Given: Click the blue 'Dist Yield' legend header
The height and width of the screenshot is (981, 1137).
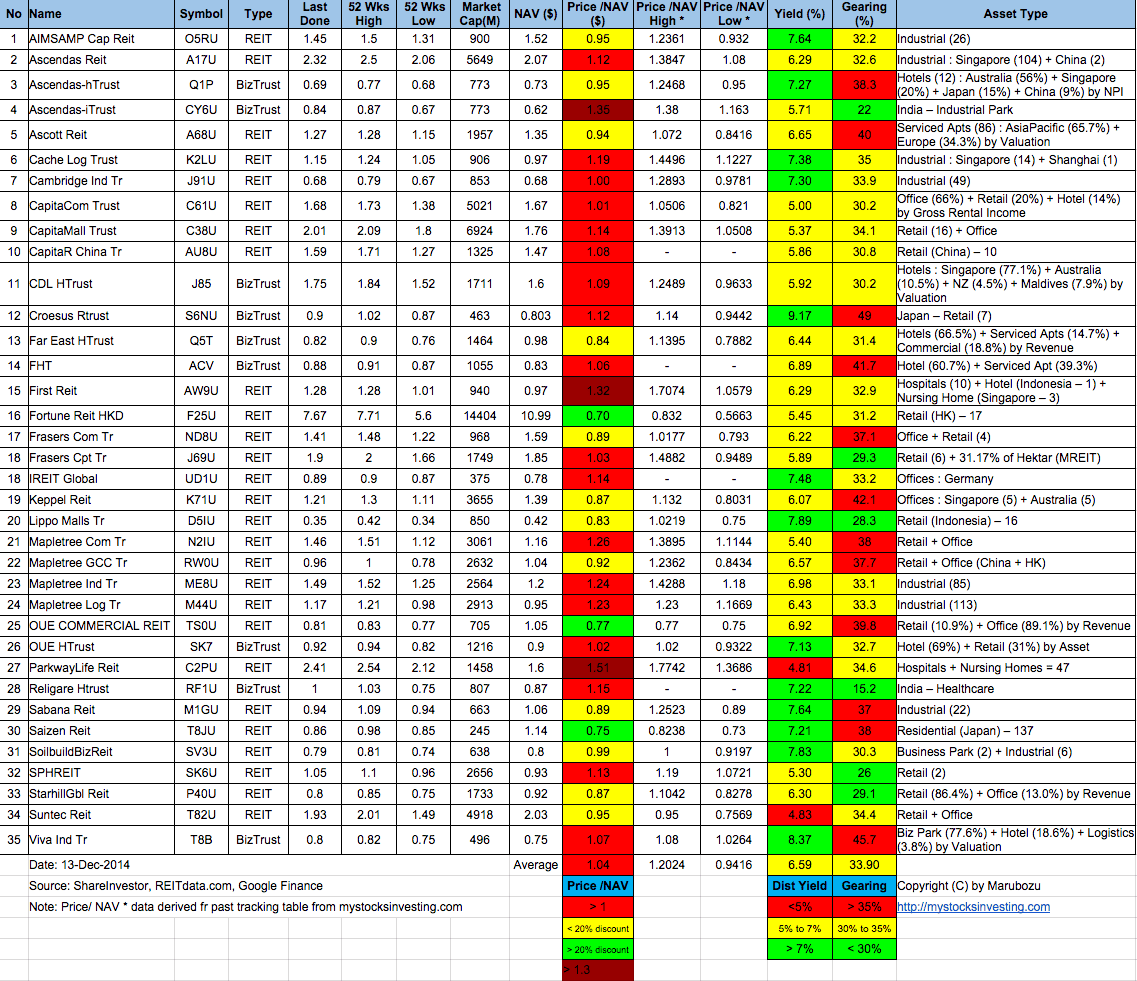Looking at the screenshot, I should (800, 886).
